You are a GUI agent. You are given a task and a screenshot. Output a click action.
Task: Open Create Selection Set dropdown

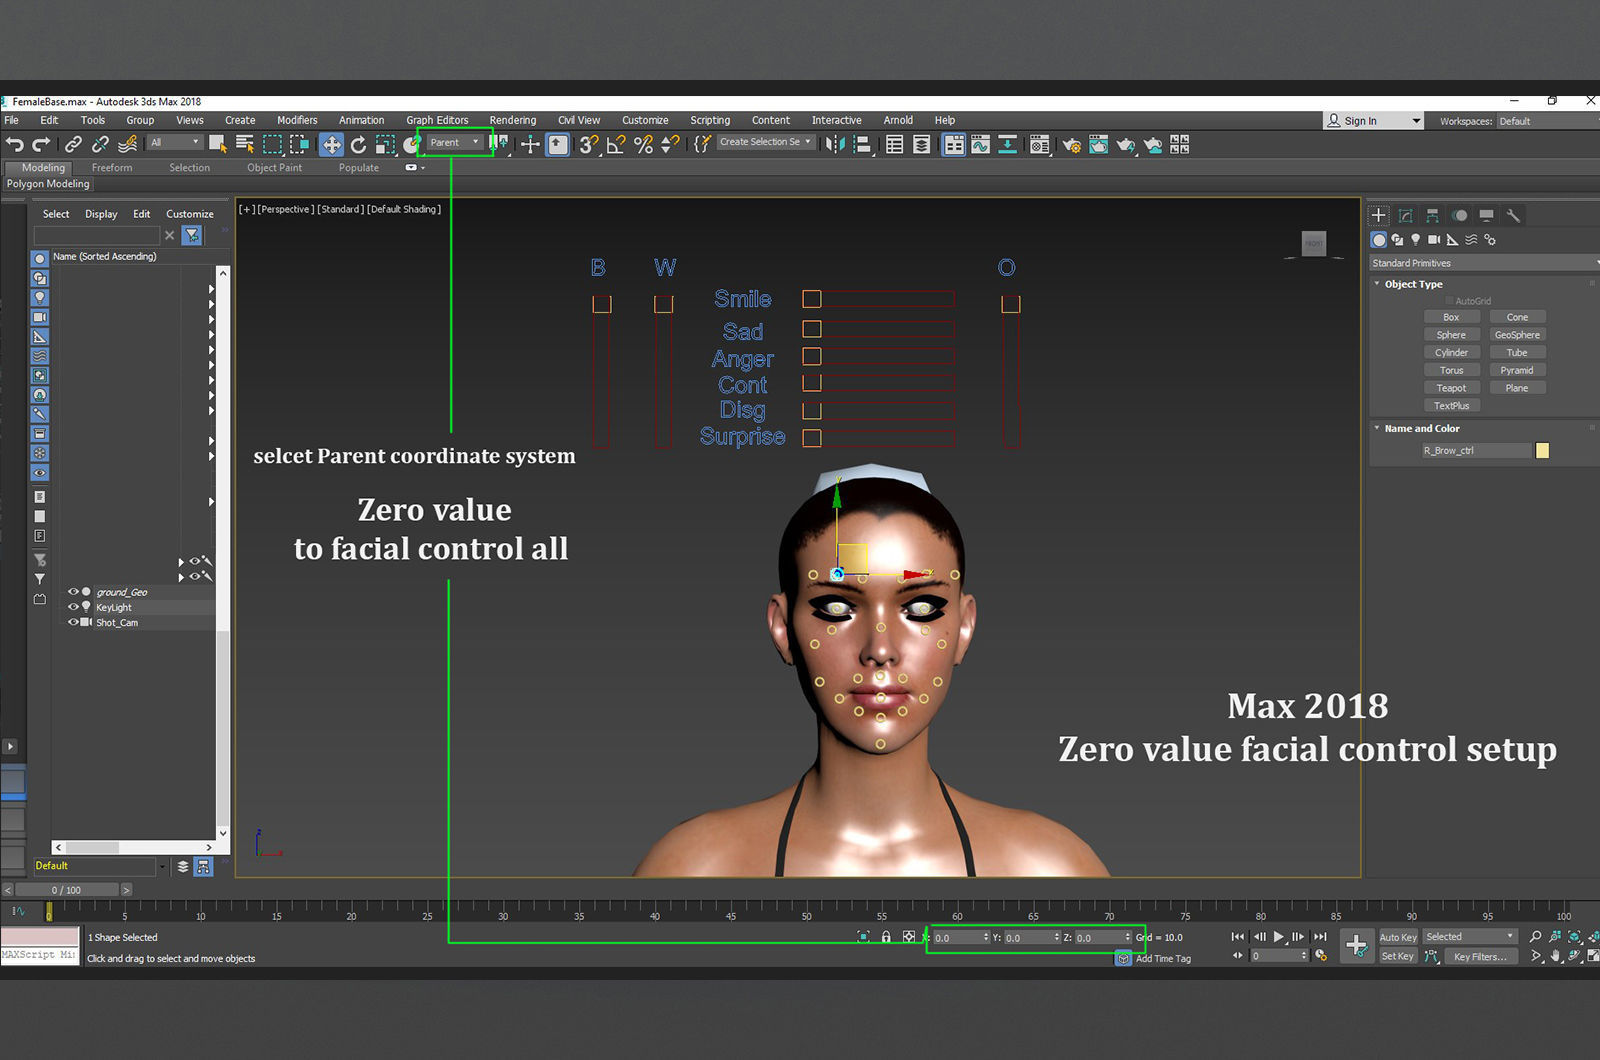tap(765, 142)
